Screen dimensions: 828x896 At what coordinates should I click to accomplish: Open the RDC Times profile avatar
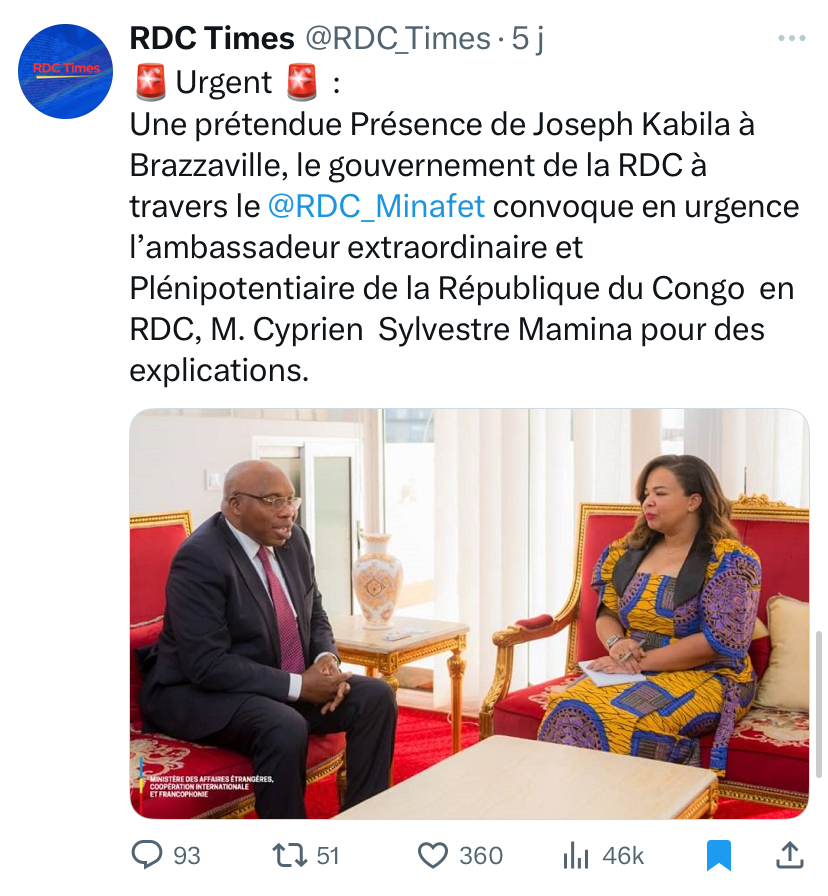66,71
